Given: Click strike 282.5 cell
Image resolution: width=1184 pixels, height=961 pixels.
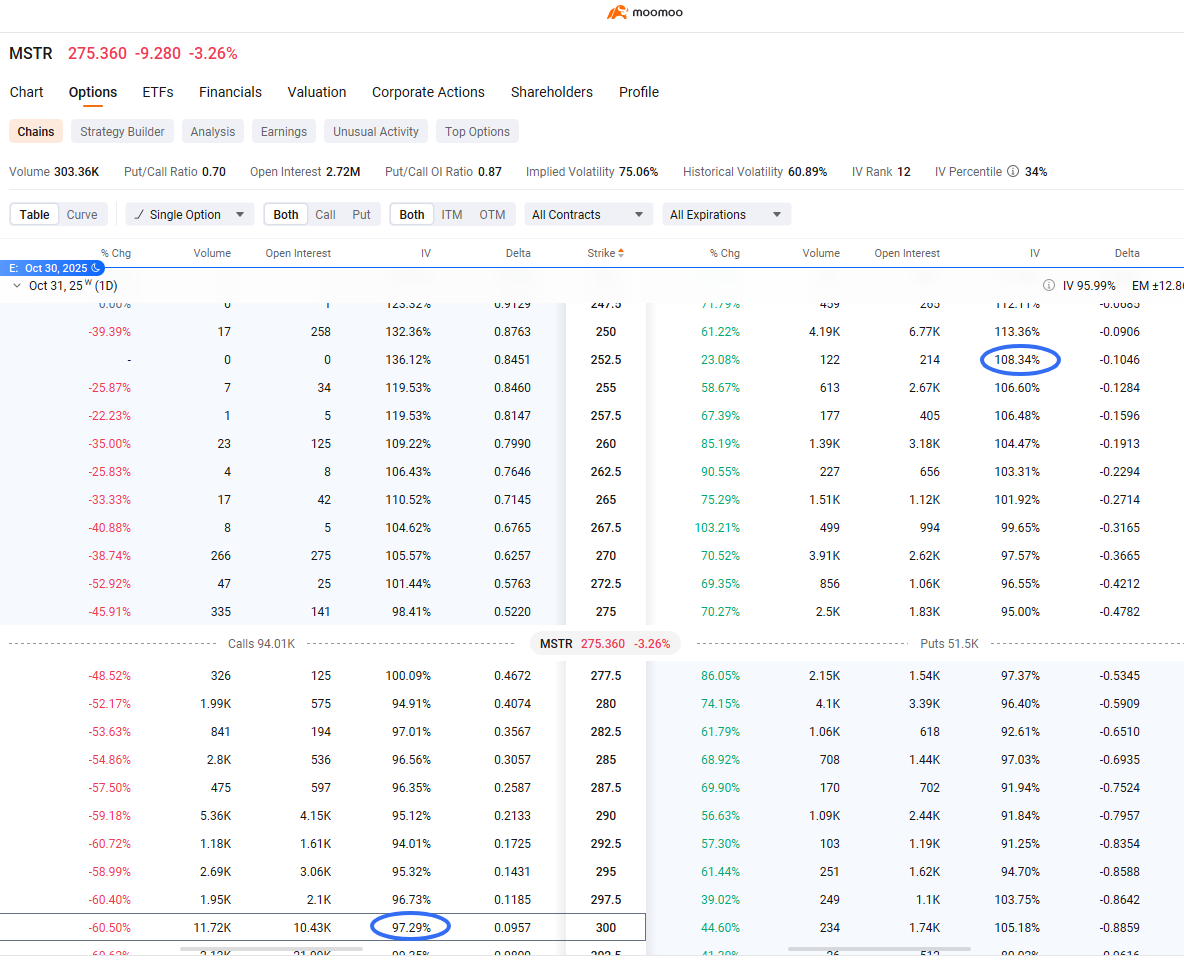Looking at the screenshot, I should tap(606, 732).
